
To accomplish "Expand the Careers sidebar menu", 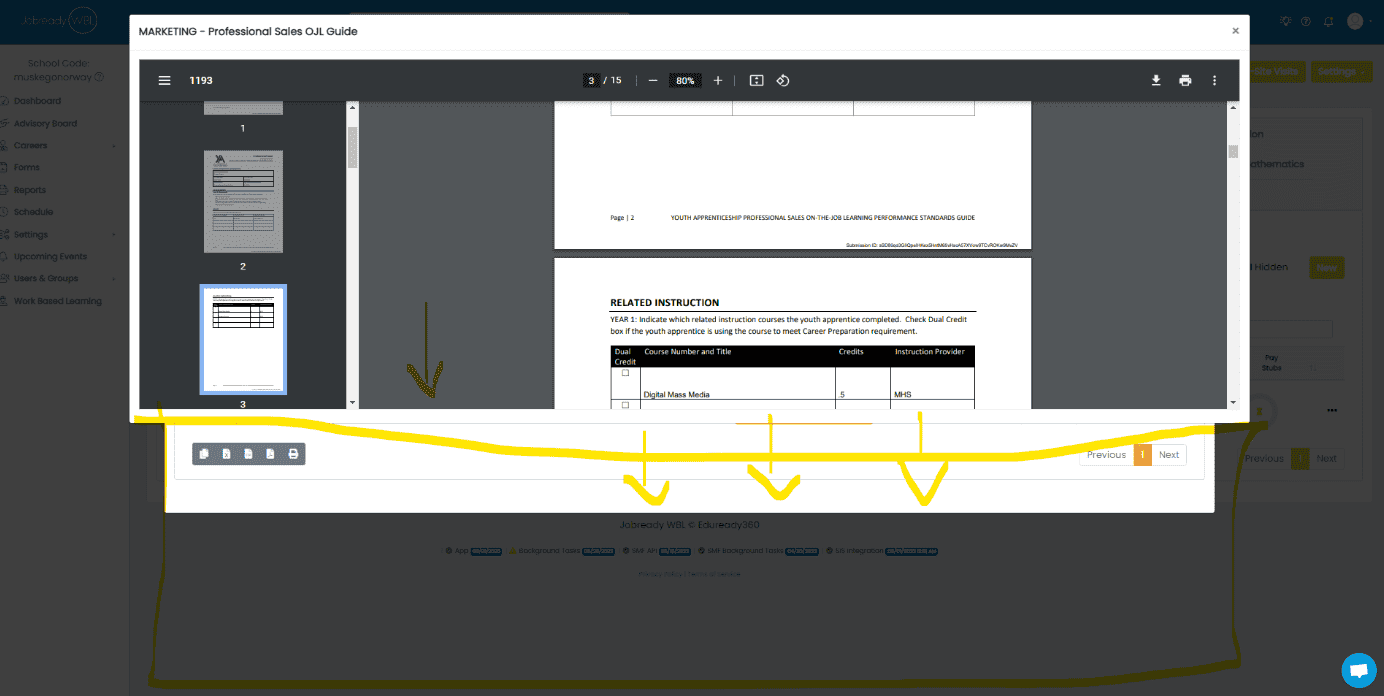I will tap(58, 146).
